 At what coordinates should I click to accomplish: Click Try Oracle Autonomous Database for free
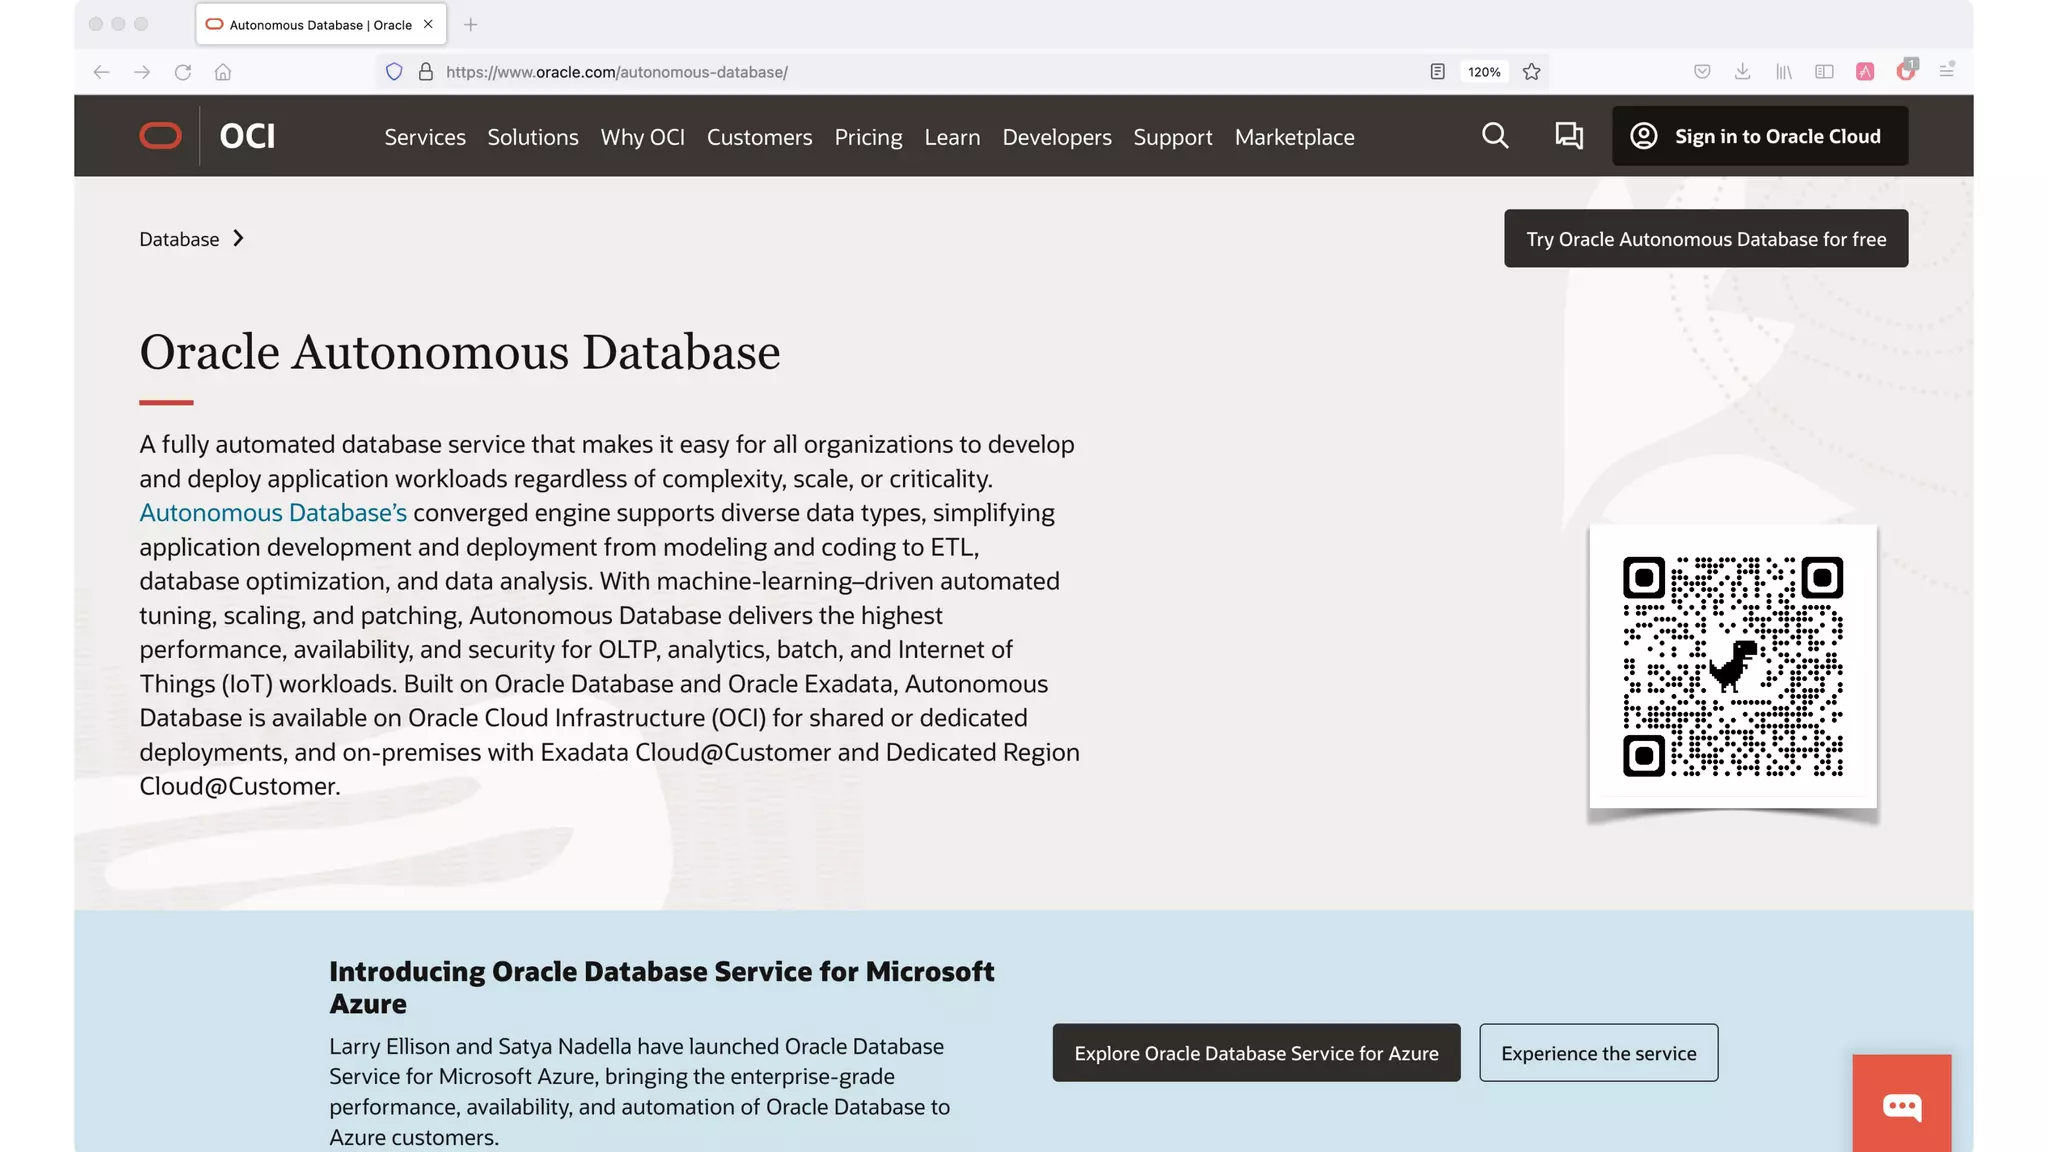[1706, 239]
